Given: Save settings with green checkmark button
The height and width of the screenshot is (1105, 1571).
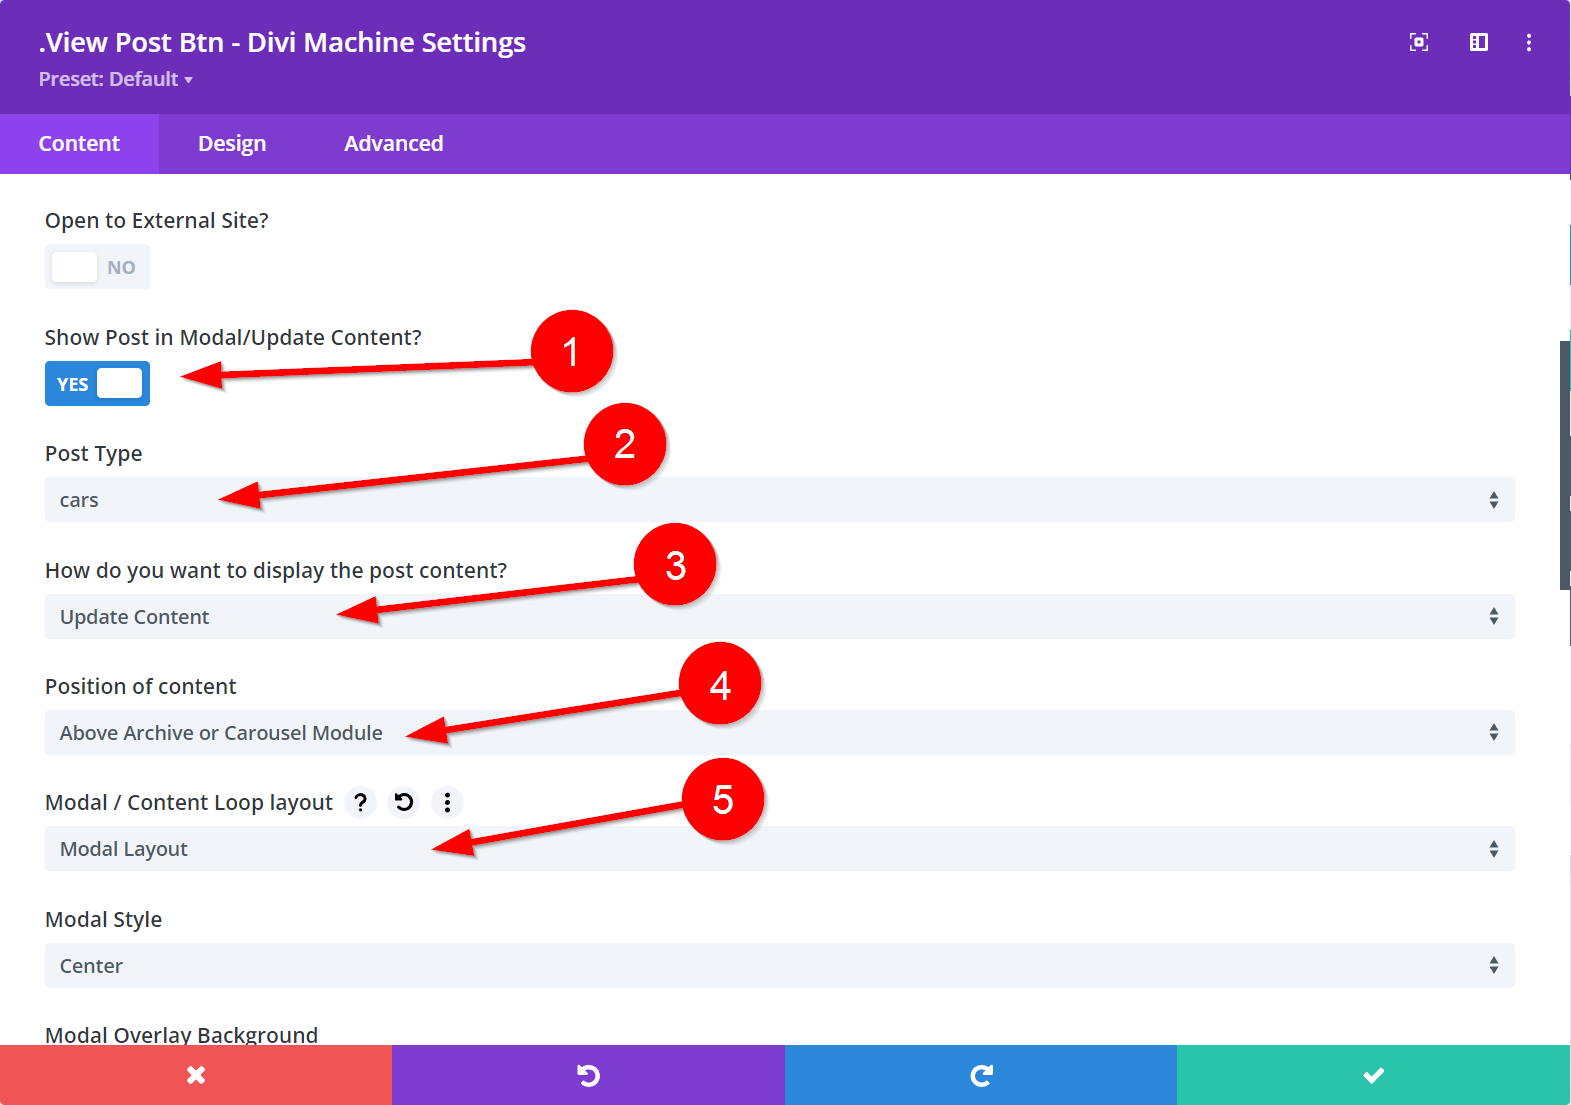Looking at the screenshot, I should click(x=1373, y=1075).
